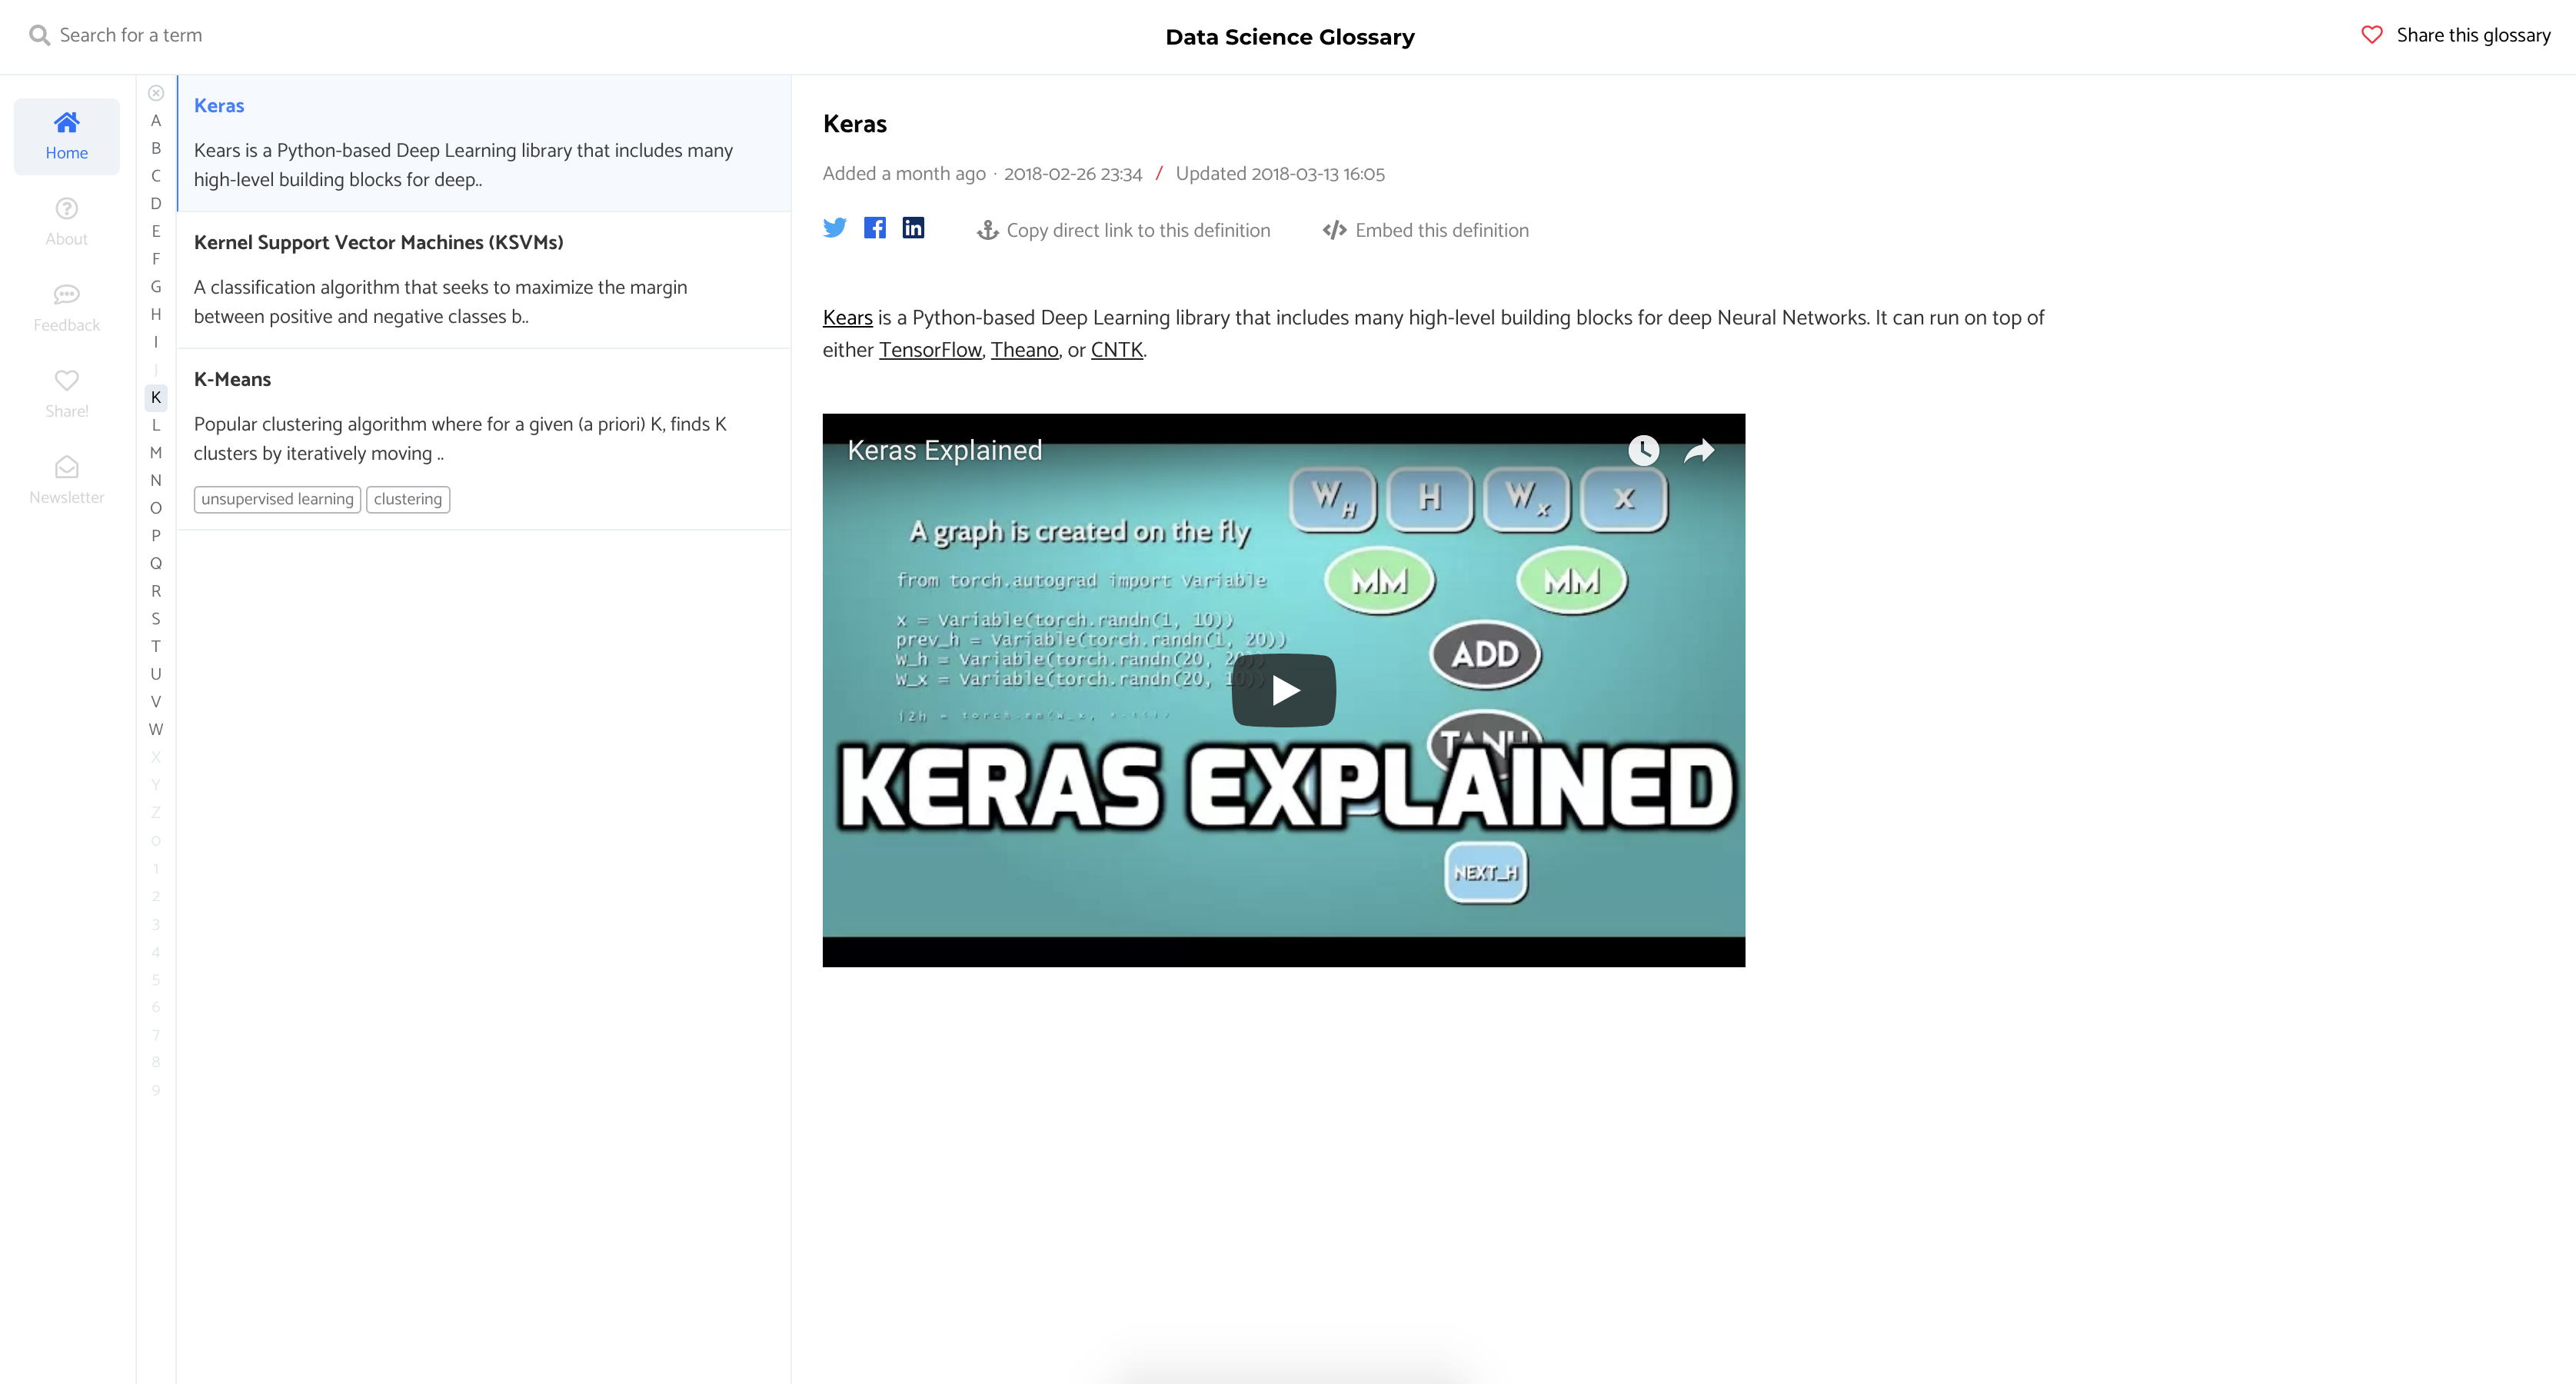Image resolution: width=2576 pixels, height=1384 pixels.
Task: Open the TensorFlow glossary link
Action: (929, 349)
